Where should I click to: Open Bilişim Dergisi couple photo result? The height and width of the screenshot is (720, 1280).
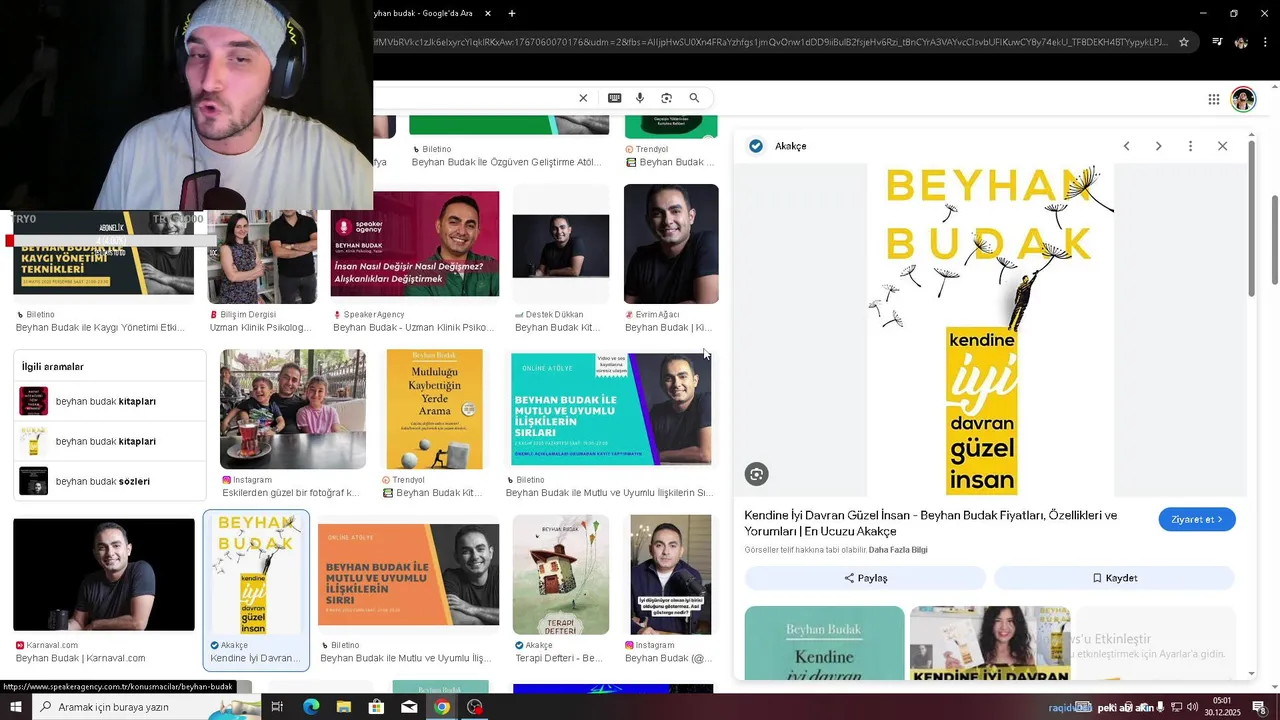coord(262,257)
